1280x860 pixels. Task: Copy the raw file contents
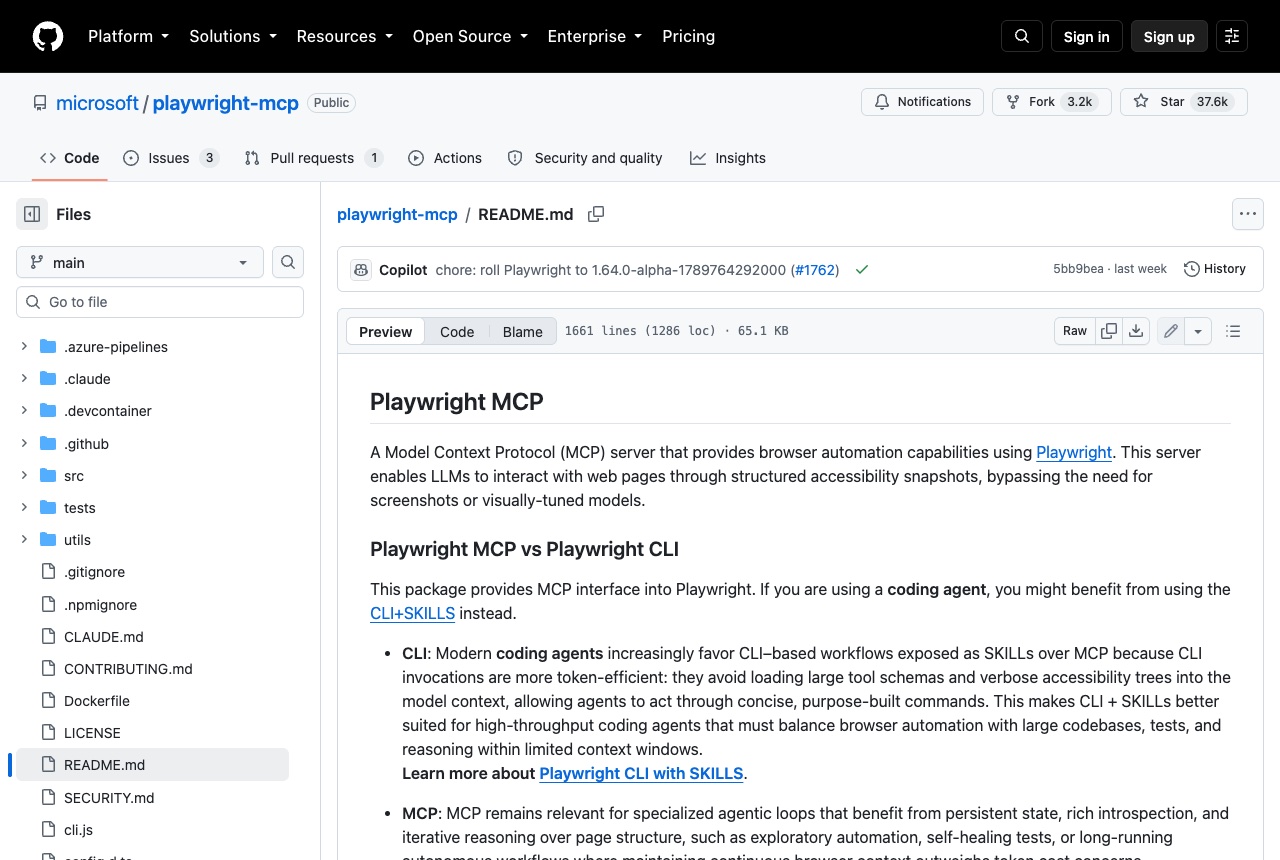(x=1109, y=331)
